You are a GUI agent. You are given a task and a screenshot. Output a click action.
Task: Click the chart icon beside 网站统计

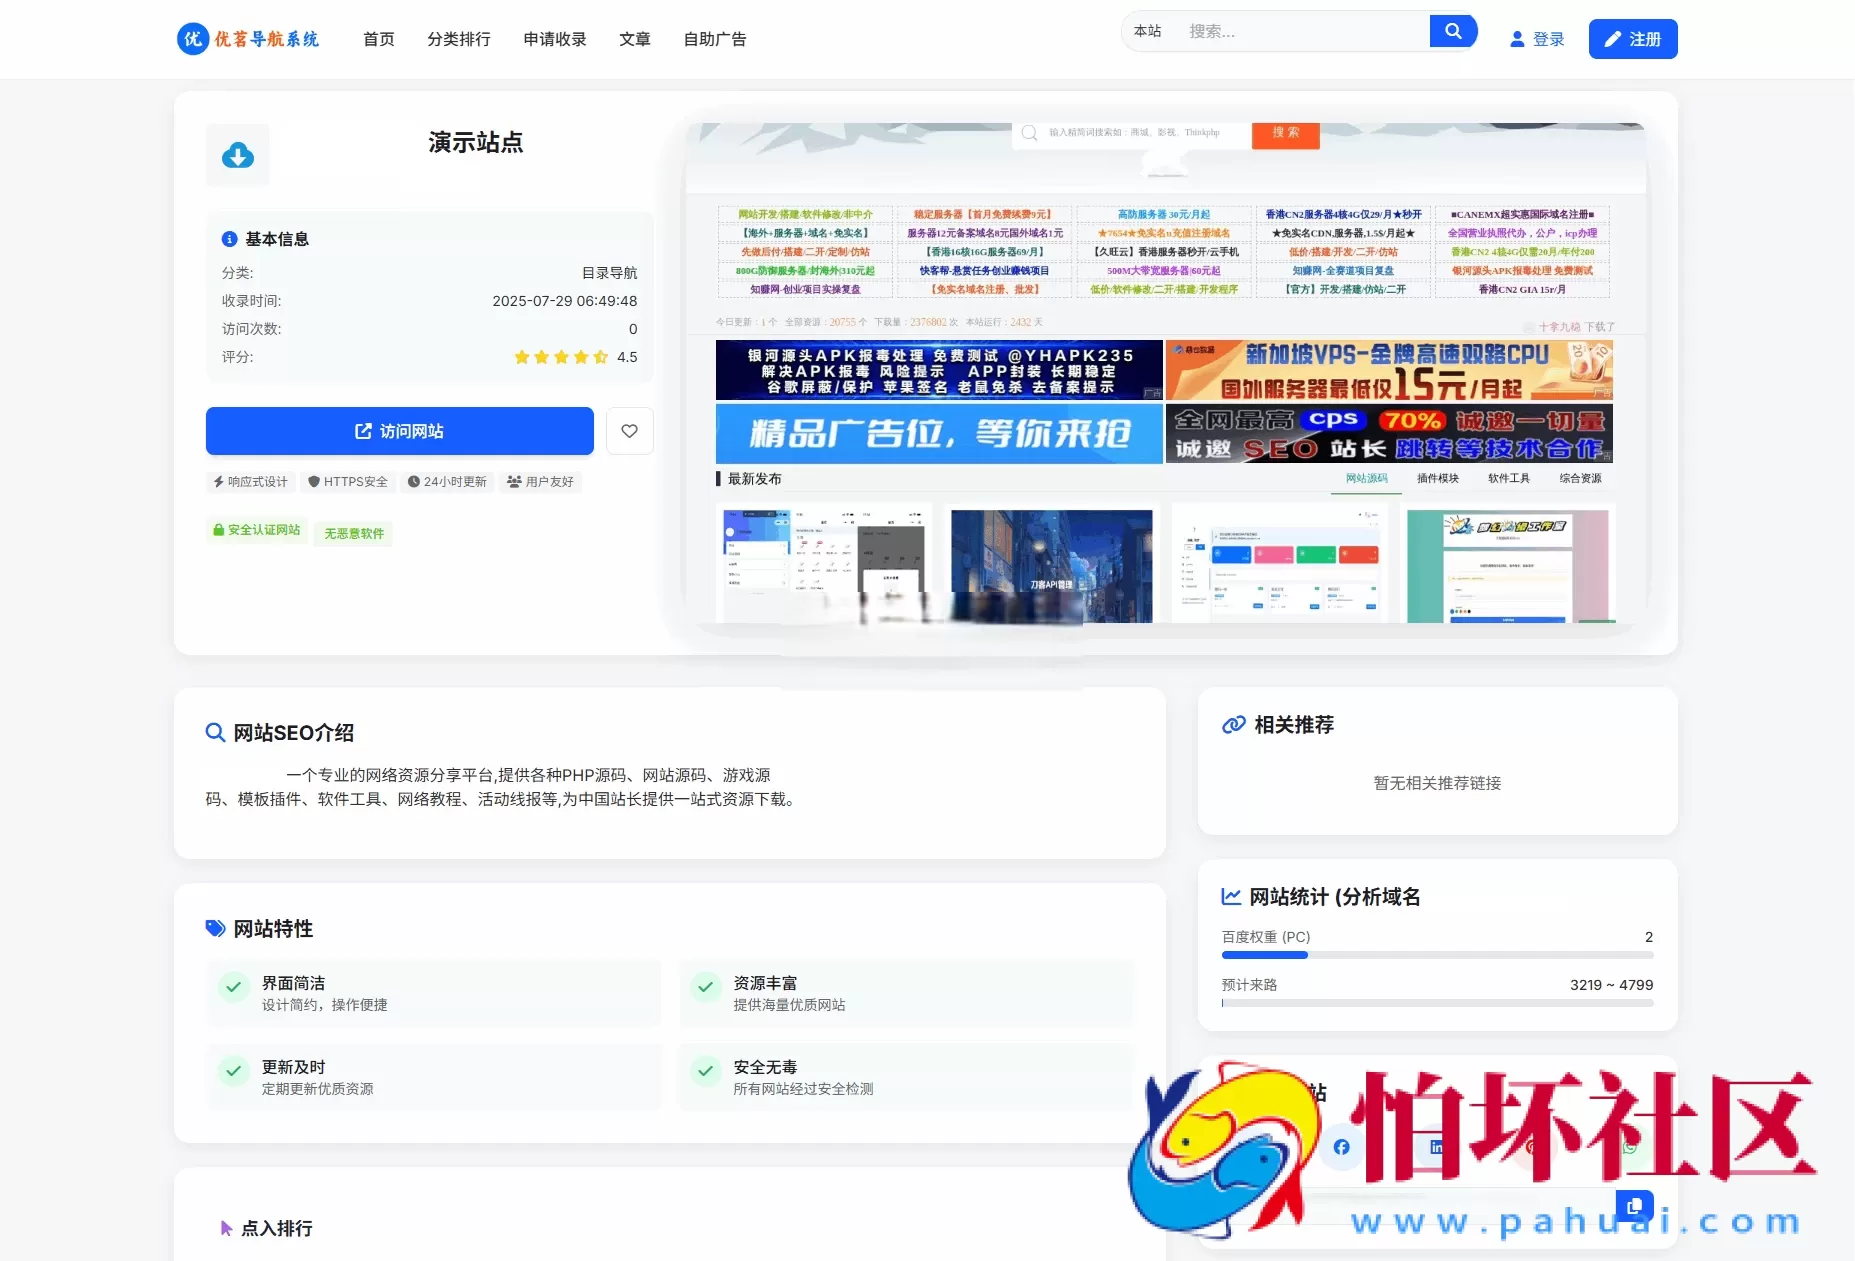click(x=1233, y=896)
